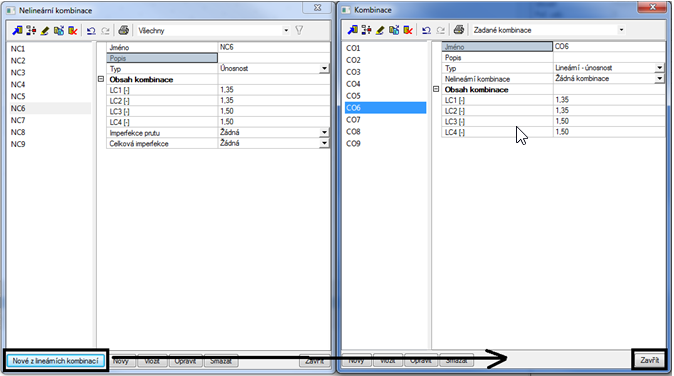Click Opravit button in Nelineární kombinace window

tap(185, 361)
